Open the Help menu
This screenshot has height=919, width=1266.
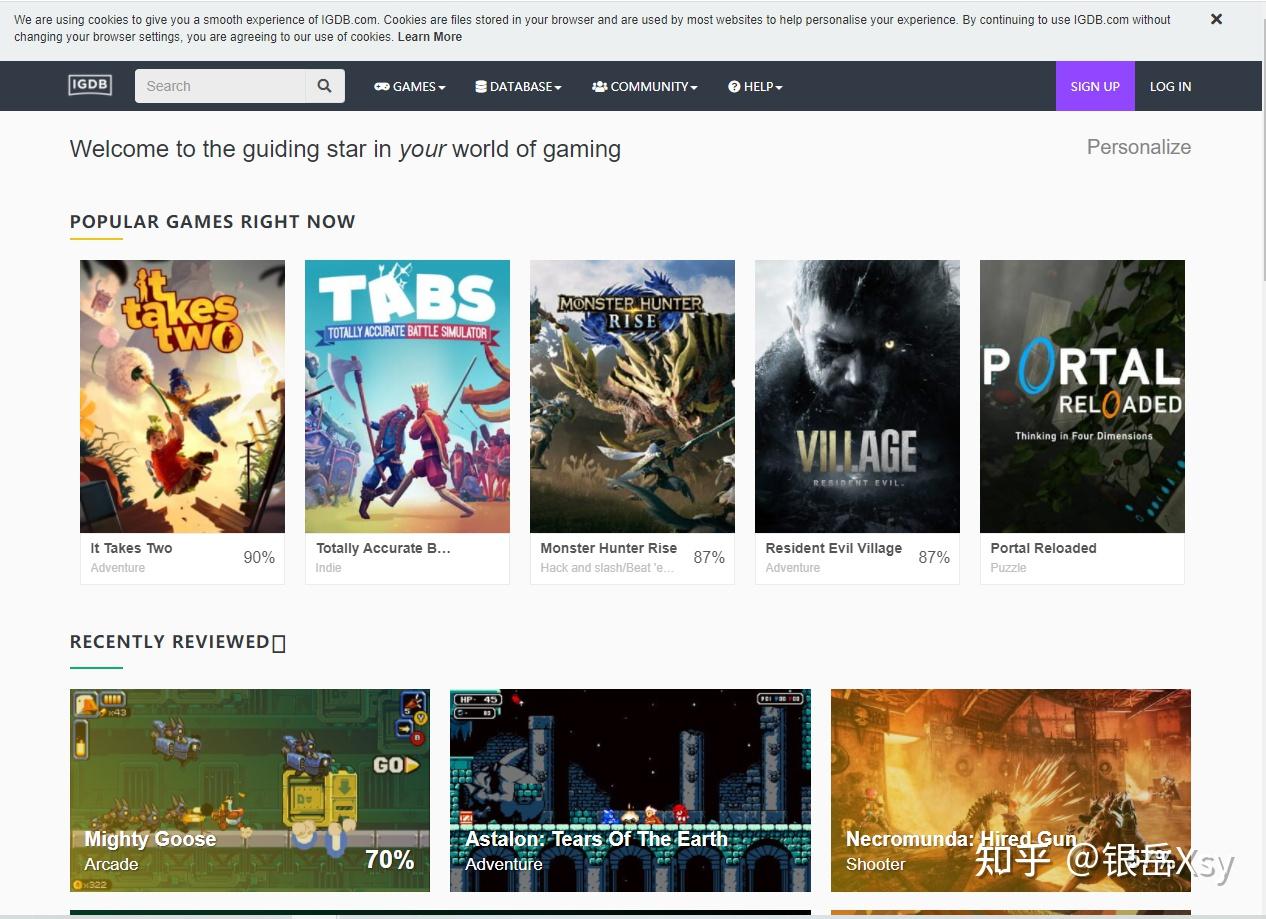coord(755,87)
